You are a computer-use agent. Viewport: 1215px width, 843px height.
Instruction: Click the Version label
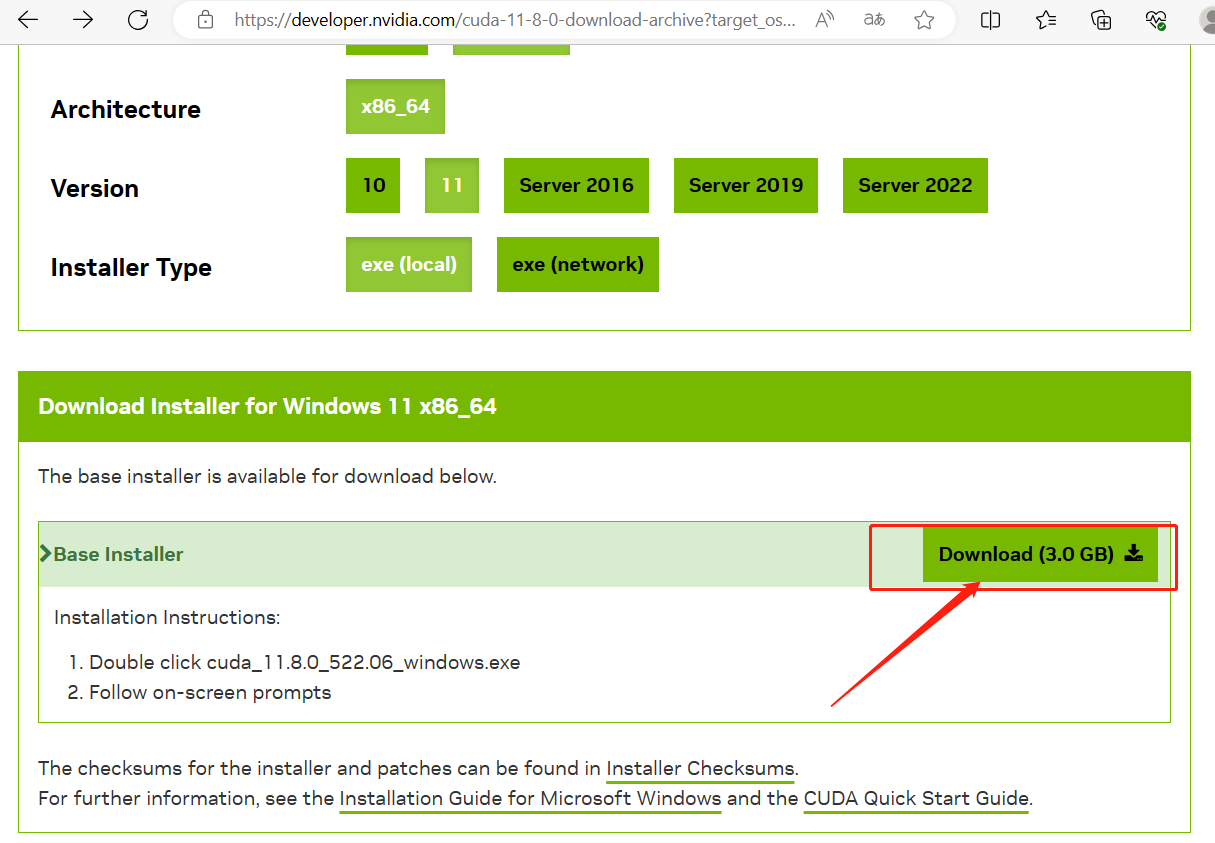point(95,188)
